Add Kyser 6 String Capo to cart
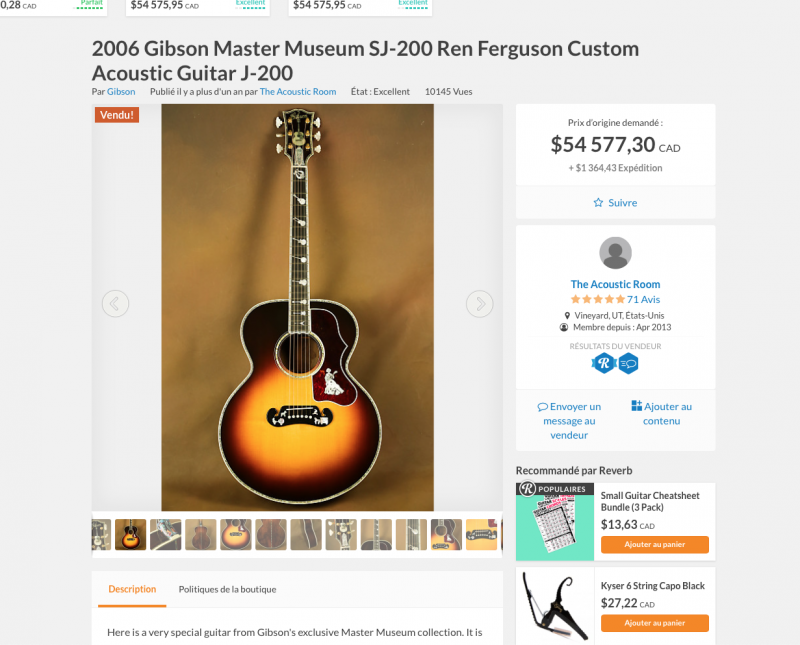 click(x=655, y=623)
